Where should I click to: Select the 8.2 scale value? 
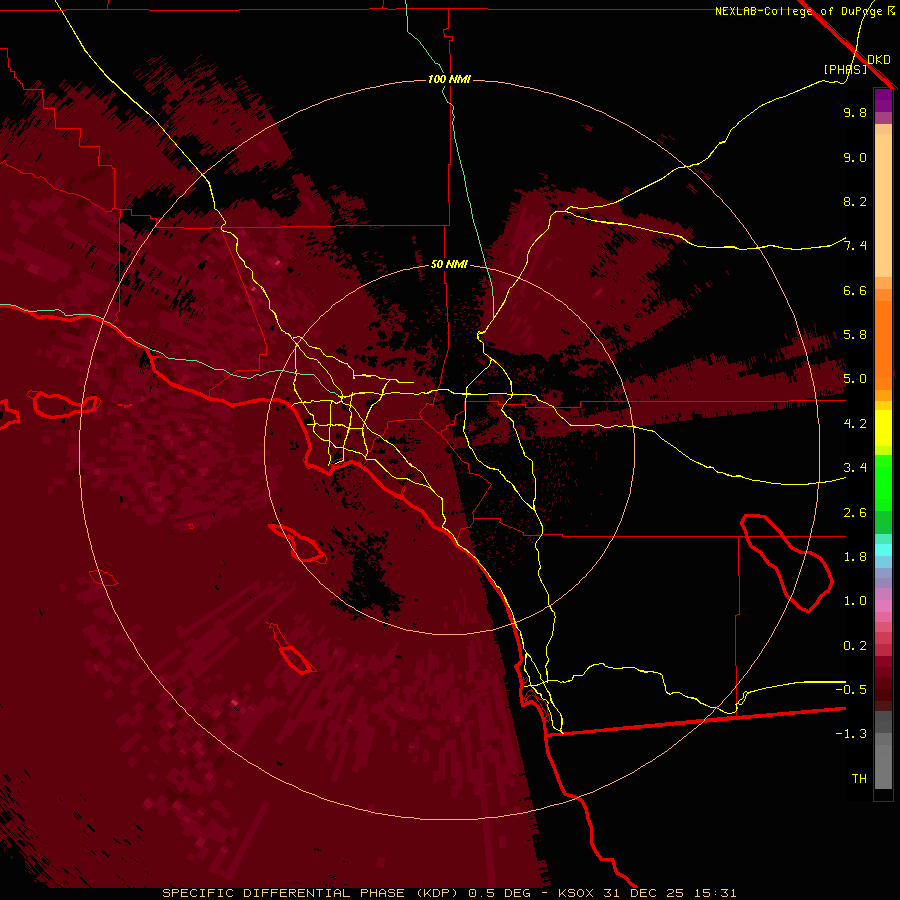tap(855, 201)
